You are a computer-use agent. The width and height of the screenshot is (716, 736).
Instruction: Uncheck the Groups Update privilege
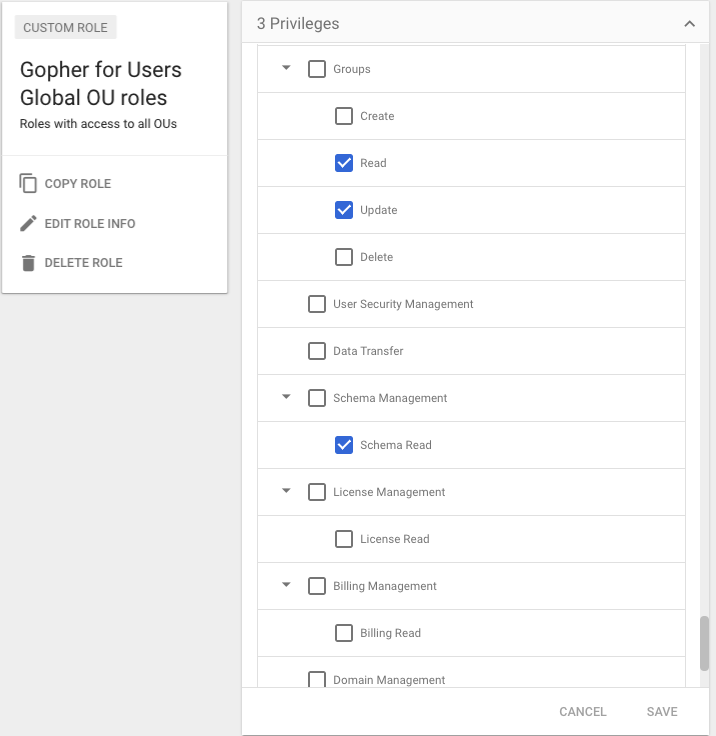tap(344, 210)
